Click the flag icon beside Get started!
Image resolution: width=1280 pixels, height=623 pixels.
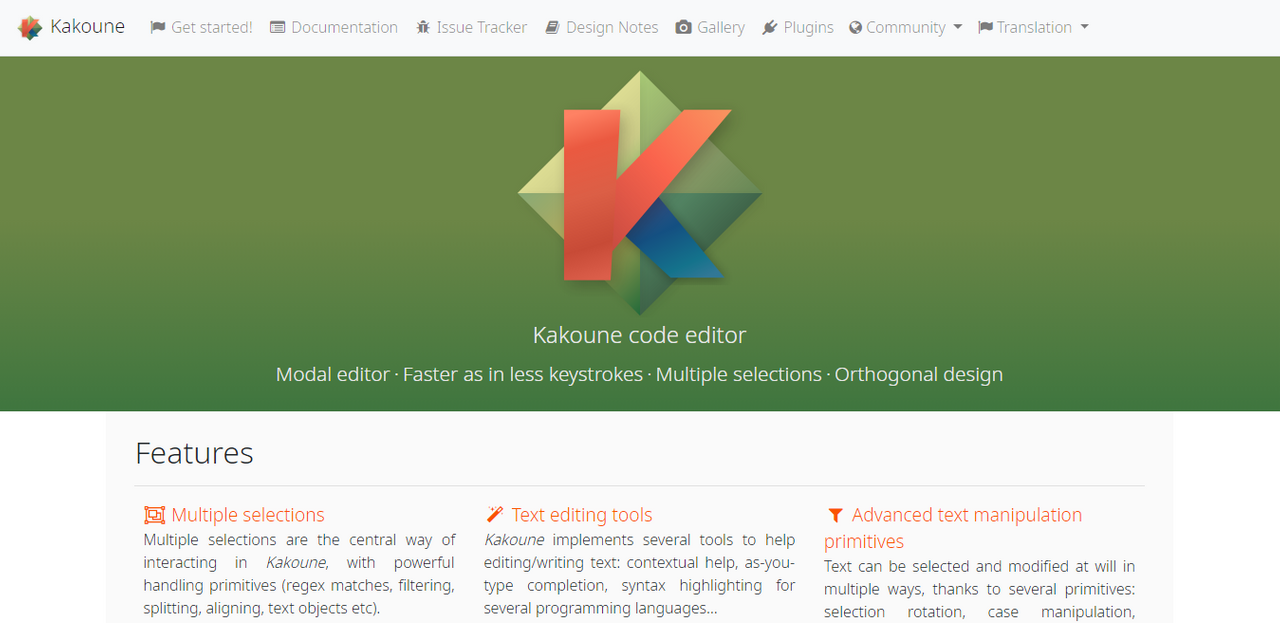(158, 28)
